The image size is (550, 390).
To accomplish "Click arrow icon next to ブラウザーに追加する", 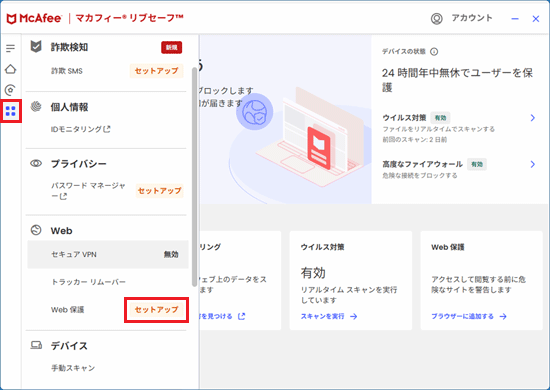I will (503, 316).
